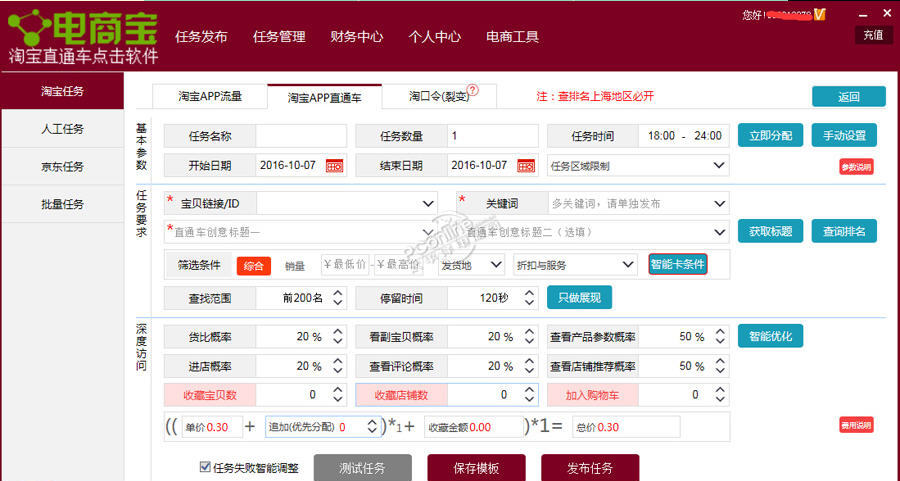Expand the 宝贝链接/ID dropdown
The height and width of the screenshot is (481, 900).
tap(428, 204)
